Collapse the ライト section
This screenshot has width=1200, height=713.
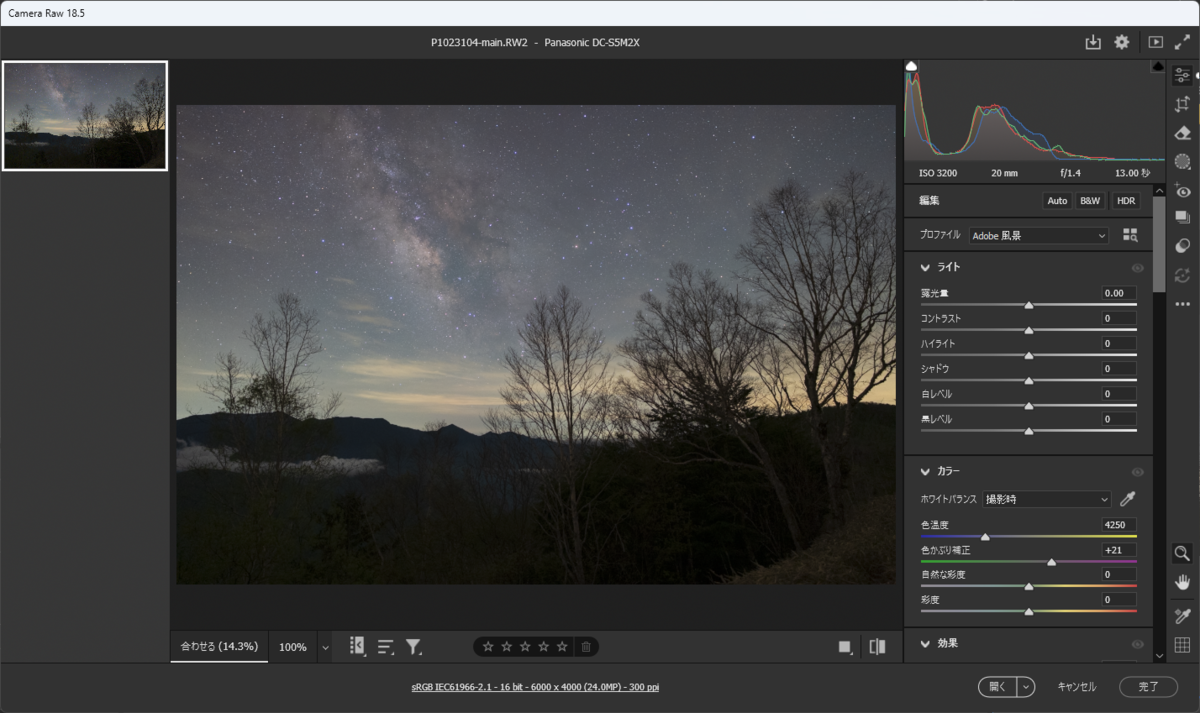point(926,268)
